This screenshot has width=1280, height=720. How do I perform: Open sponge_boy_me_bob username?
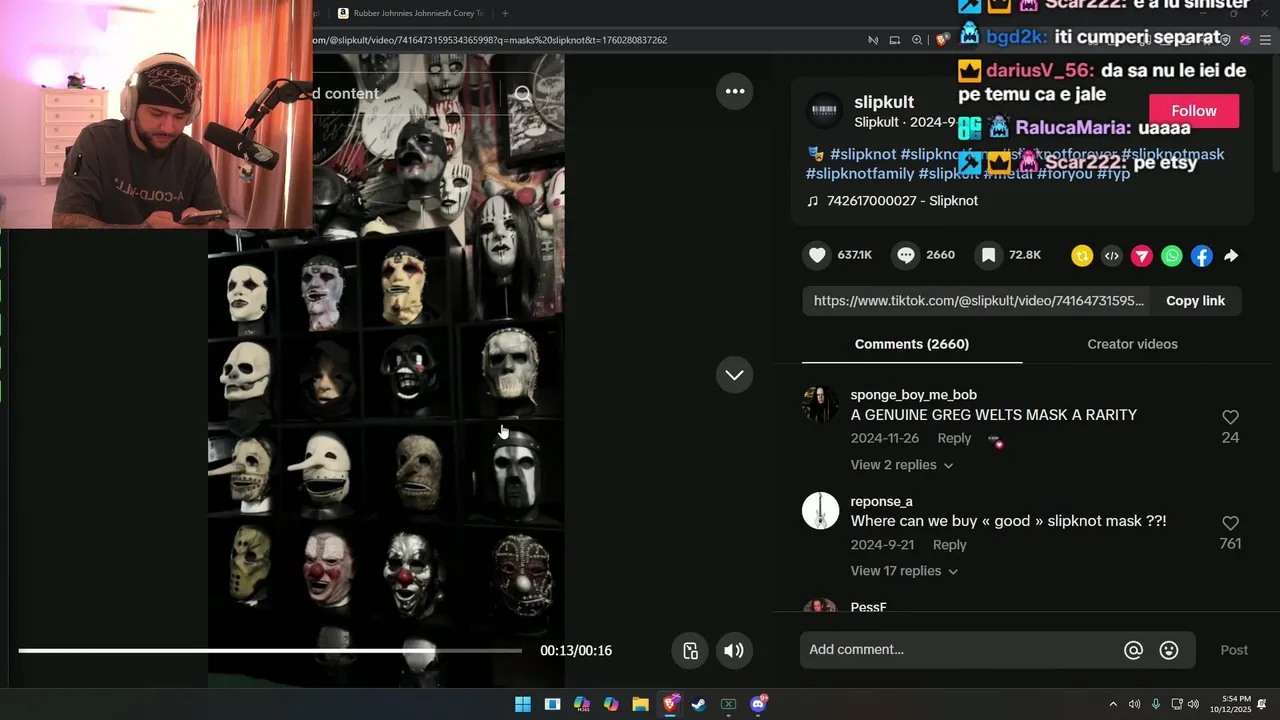(x=914, y=395)
